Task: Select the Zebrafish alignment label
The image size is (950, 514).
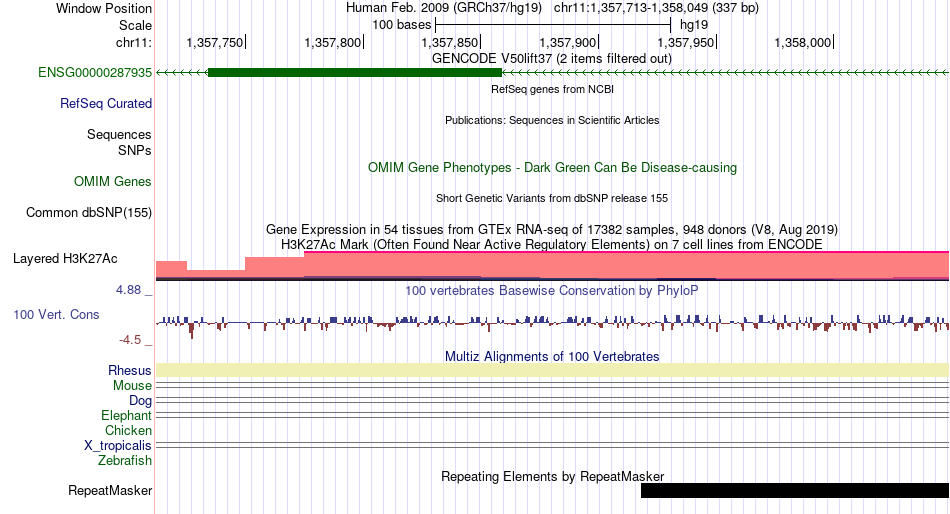Action: (125, 461)
